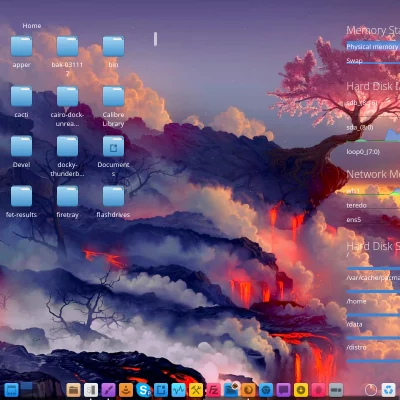Click the sda_(8:0) disk entry
Viewport: 400px width, 400px height.
[360, 127]
